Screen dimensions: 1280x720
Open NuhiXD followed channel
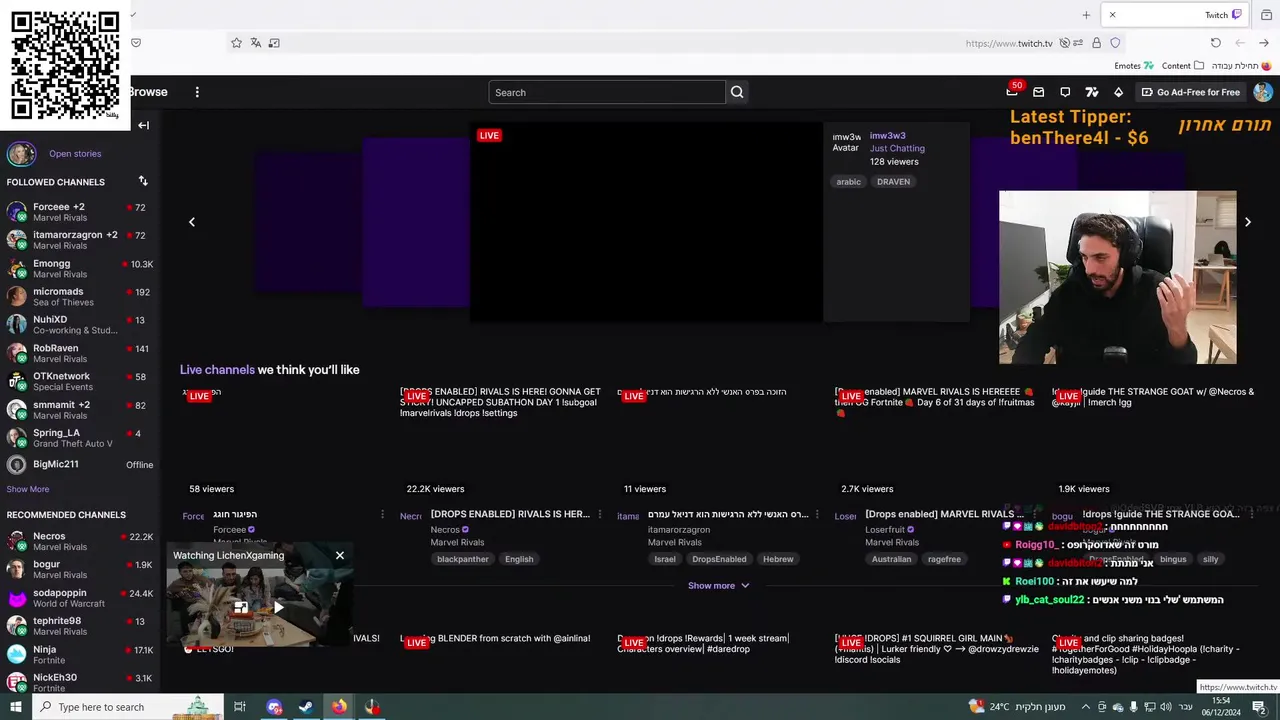80,324
